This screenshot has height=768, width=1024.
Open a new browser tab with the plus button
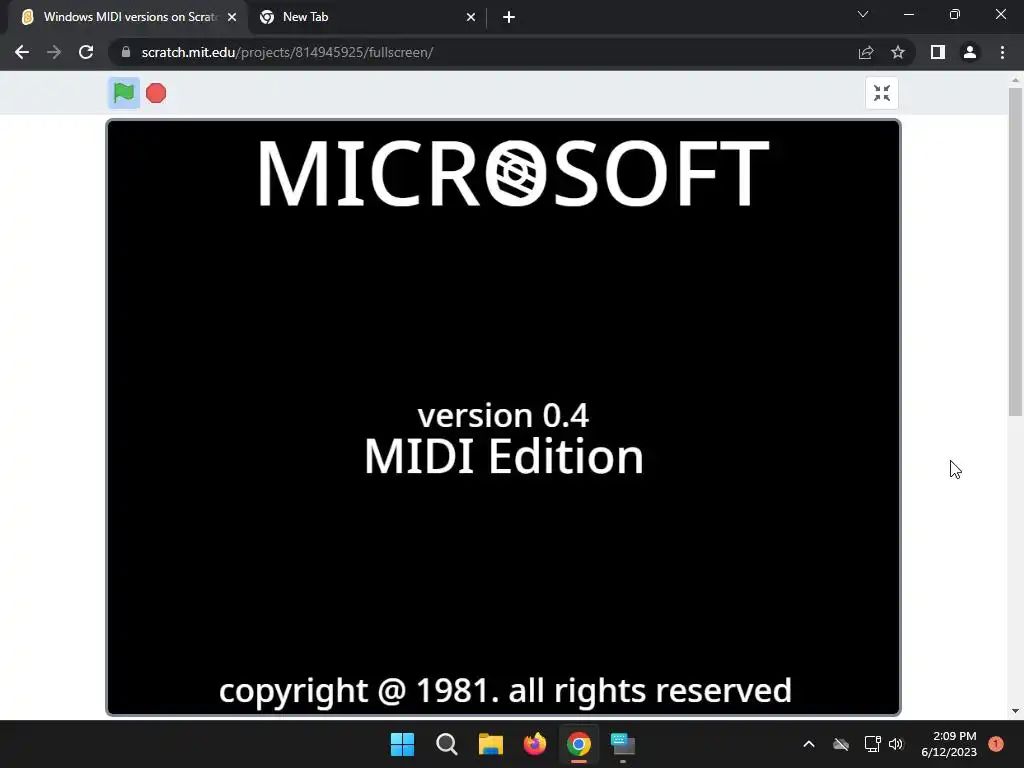[509, 17]
